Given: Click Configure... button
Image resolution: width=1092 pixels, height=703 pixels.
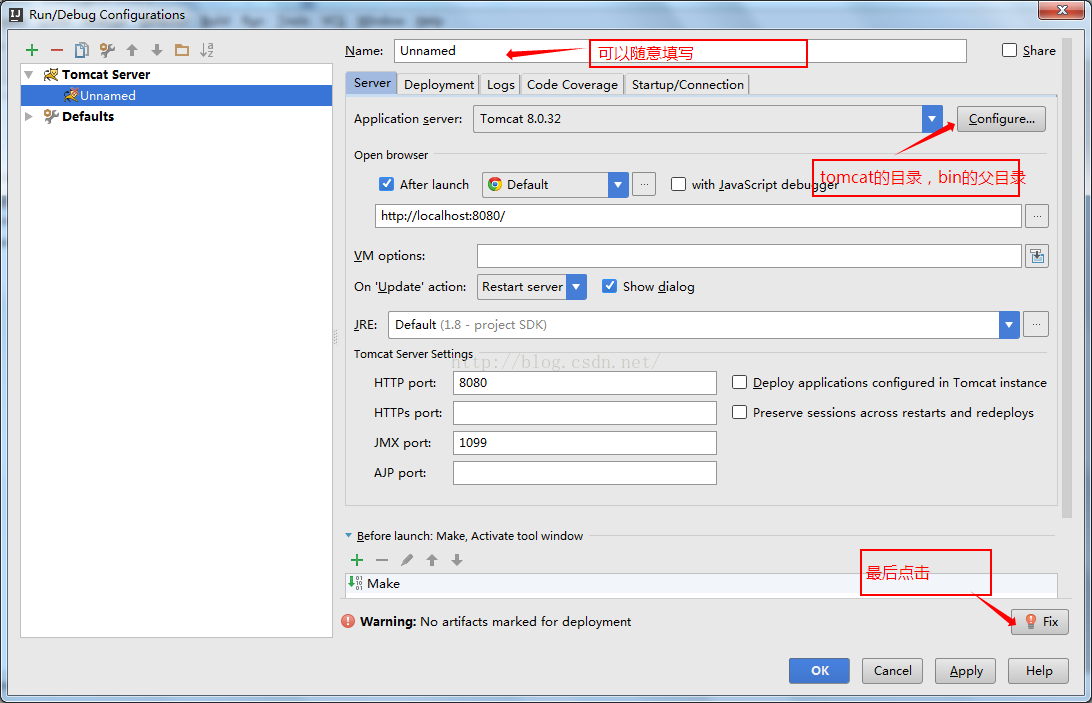Looking at the screenshot, I should (x=1001, y=119).
